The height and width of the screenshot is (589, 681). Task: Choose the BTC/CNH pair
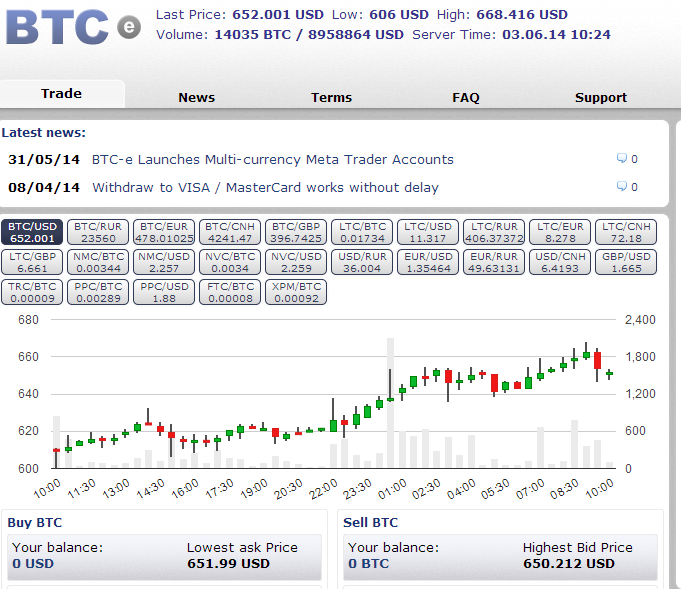coord(230,232)
